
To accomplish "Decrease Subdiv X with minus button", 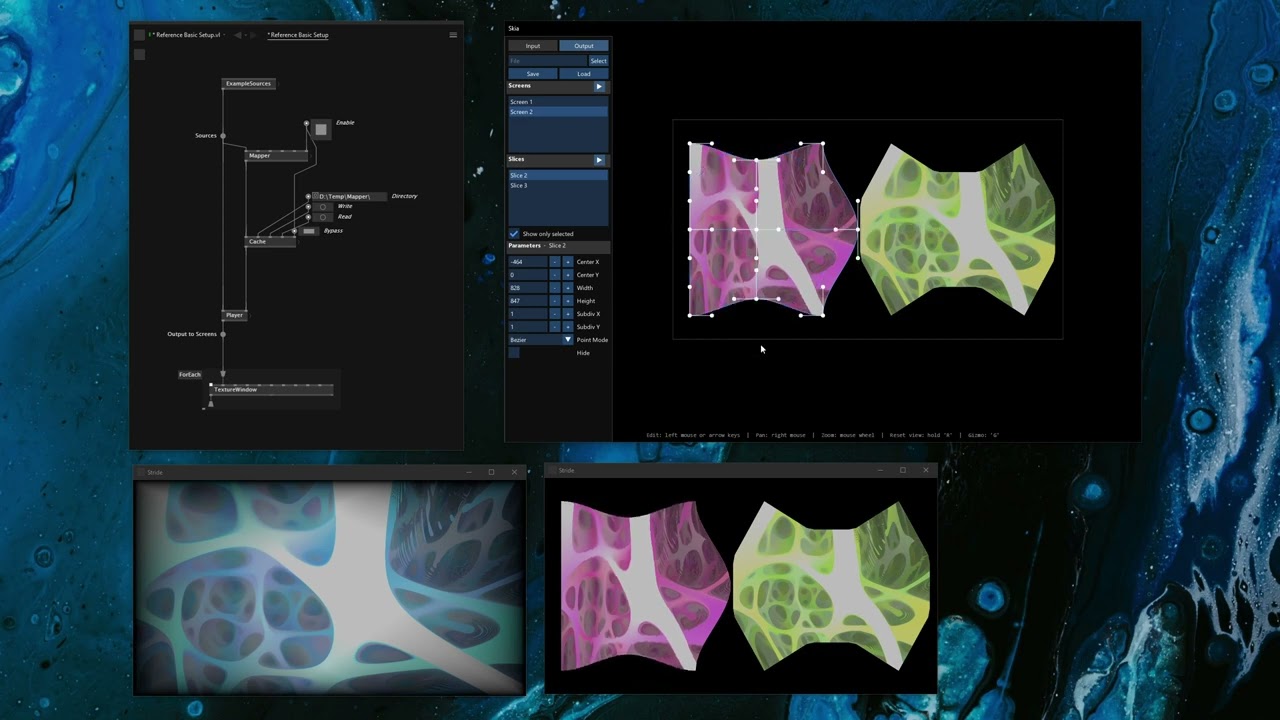I will pos(555,314).
